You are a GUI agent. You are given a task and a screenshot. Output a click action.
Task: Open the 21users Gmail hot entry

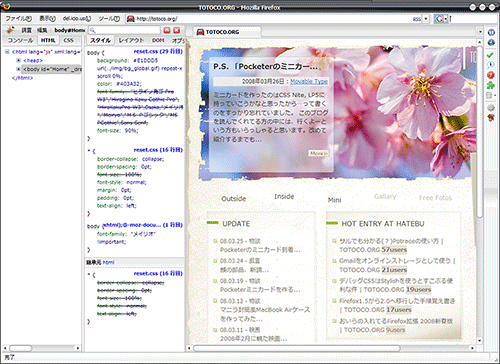[397, 265]
